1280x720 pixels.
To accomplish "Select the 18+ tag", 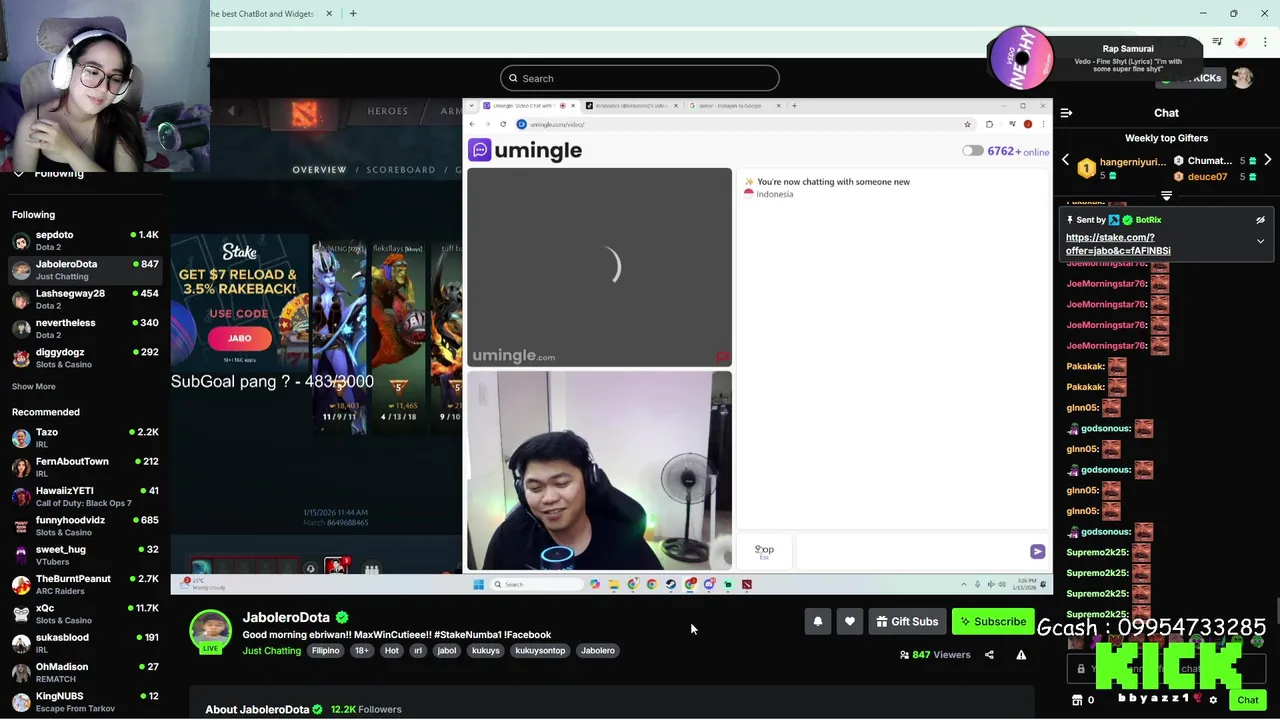I will [x=361, y=651].
